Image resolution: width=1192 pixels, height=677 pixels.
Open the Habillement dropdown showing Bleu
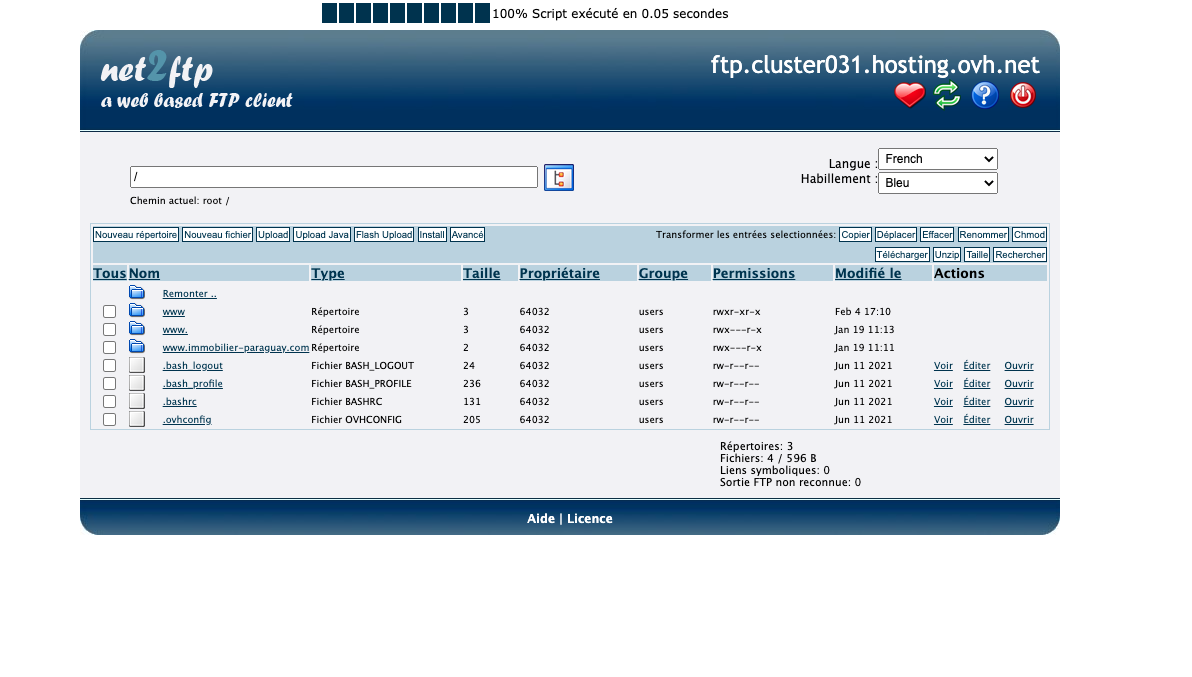tap(937, 182)
